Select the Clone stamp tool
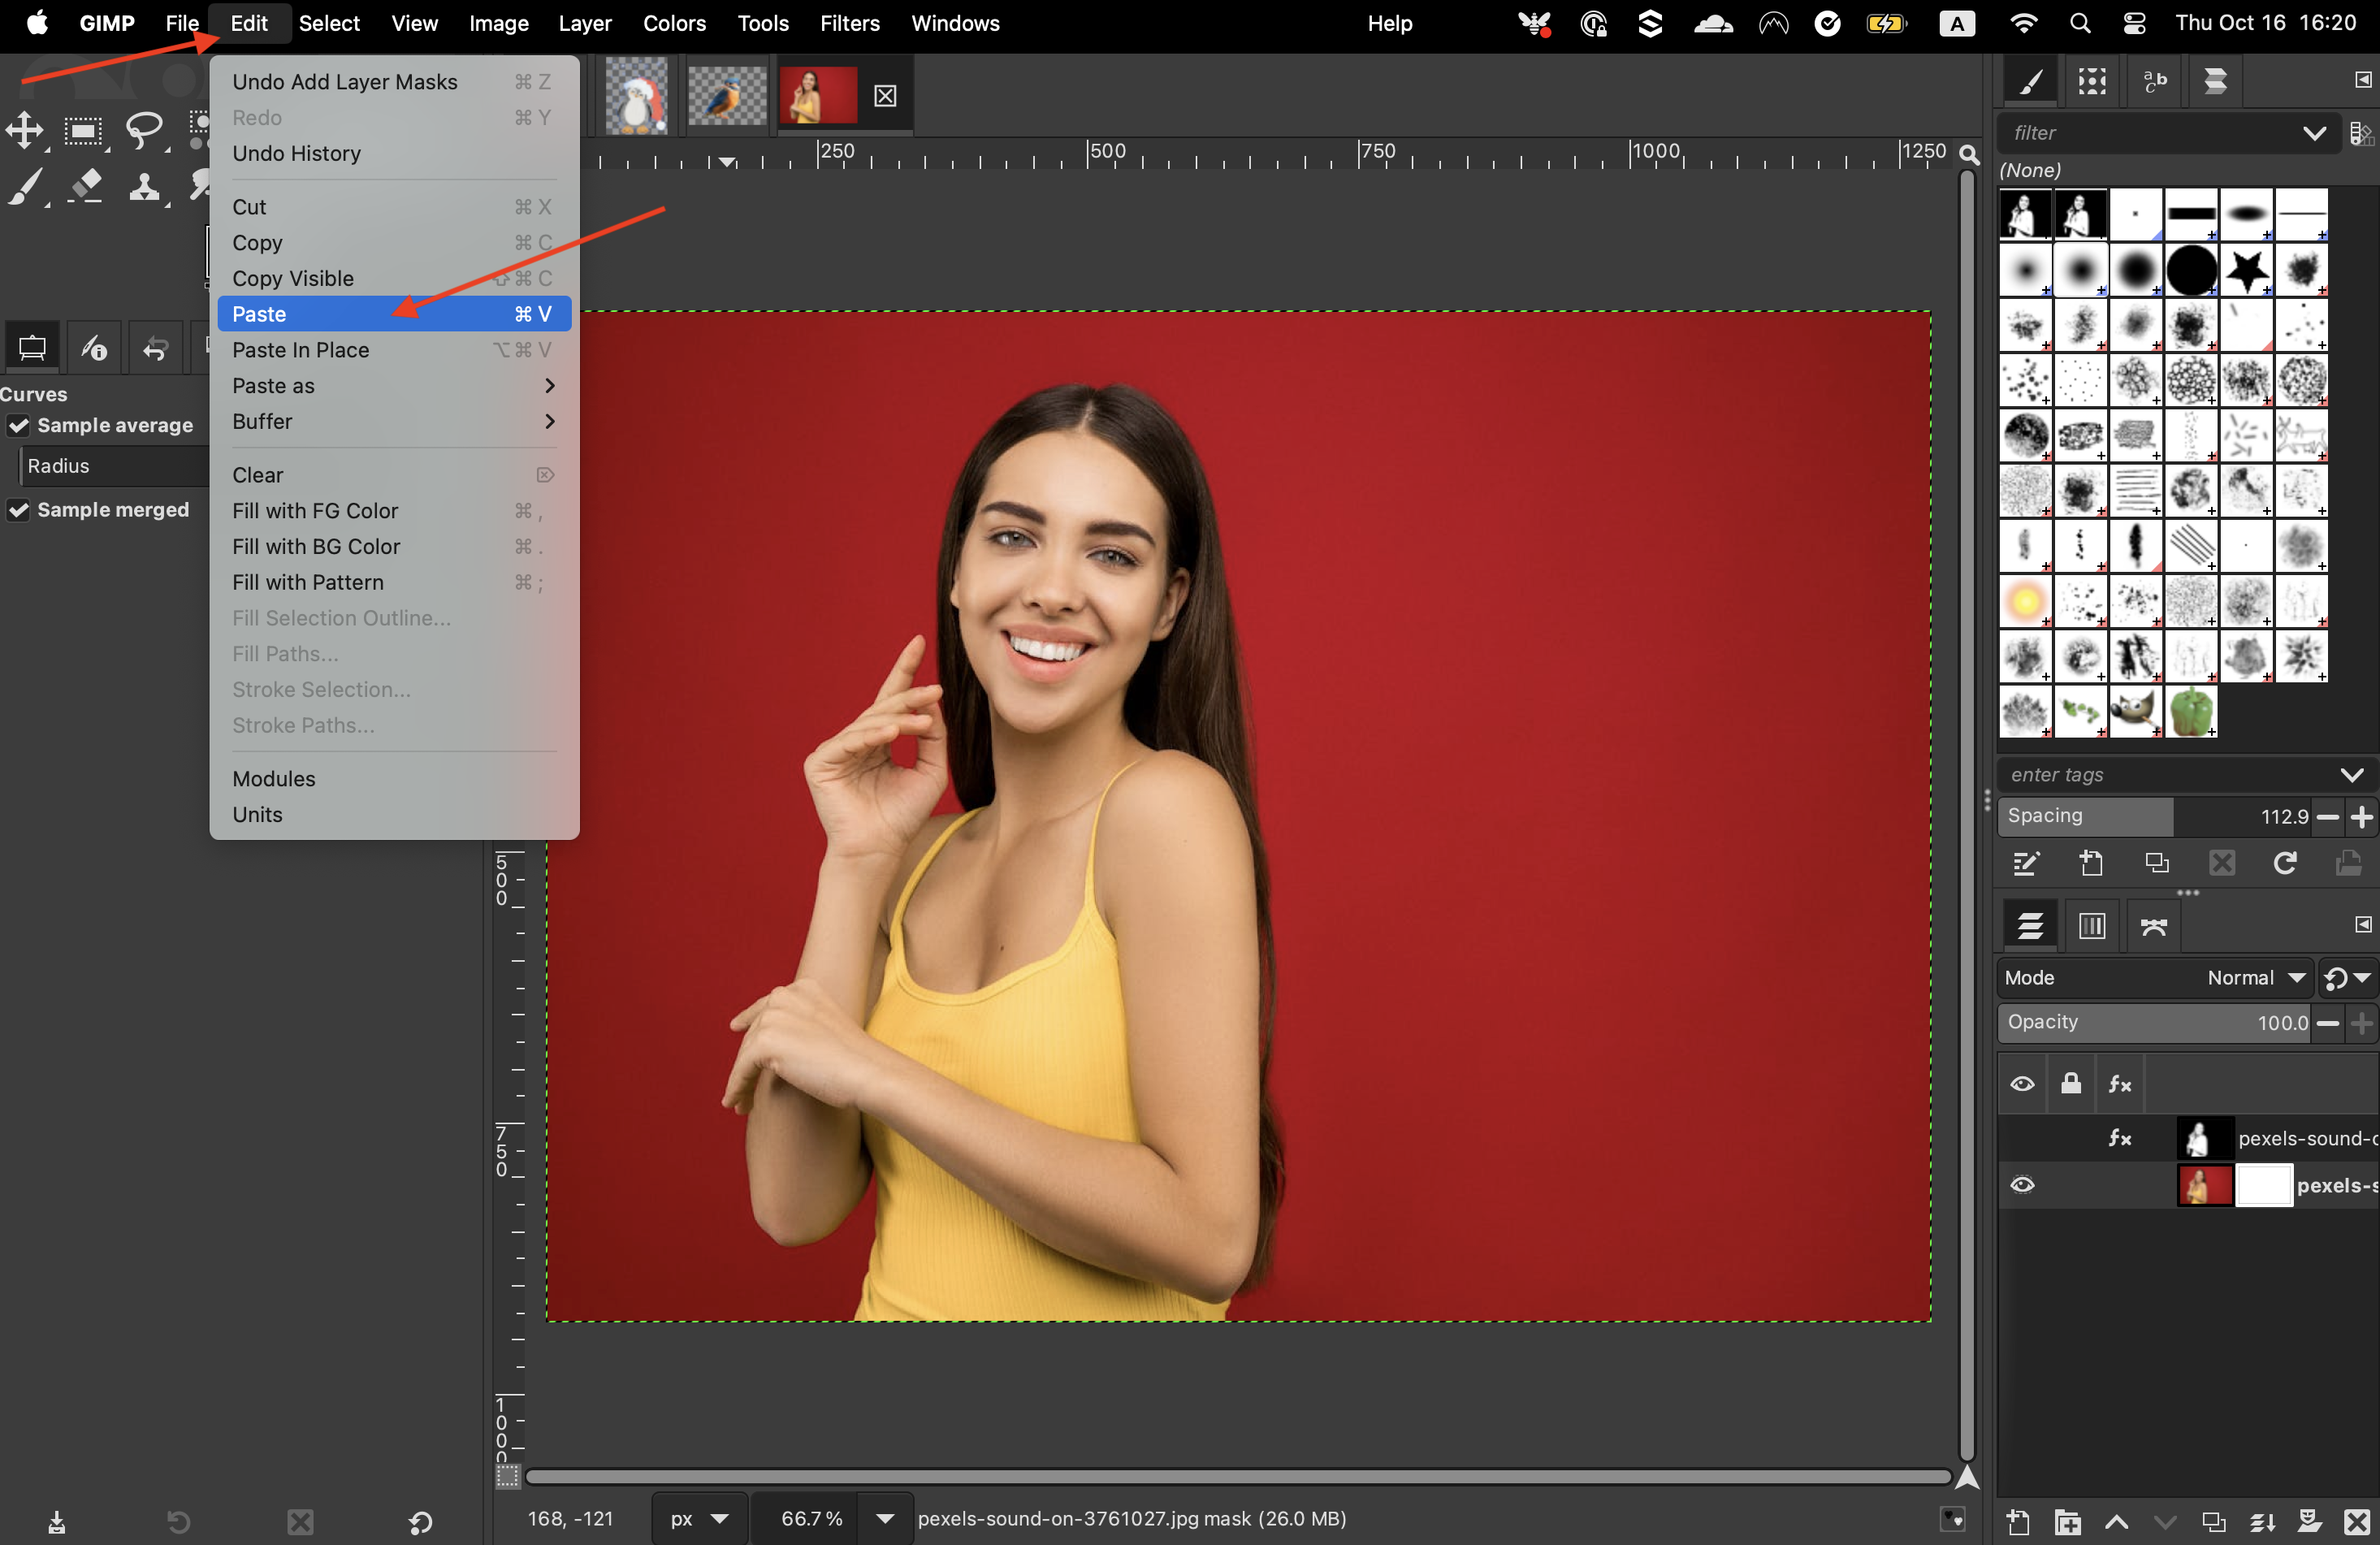The image size is (2380, 1545). pyautogui.click(x=145, y=186)
